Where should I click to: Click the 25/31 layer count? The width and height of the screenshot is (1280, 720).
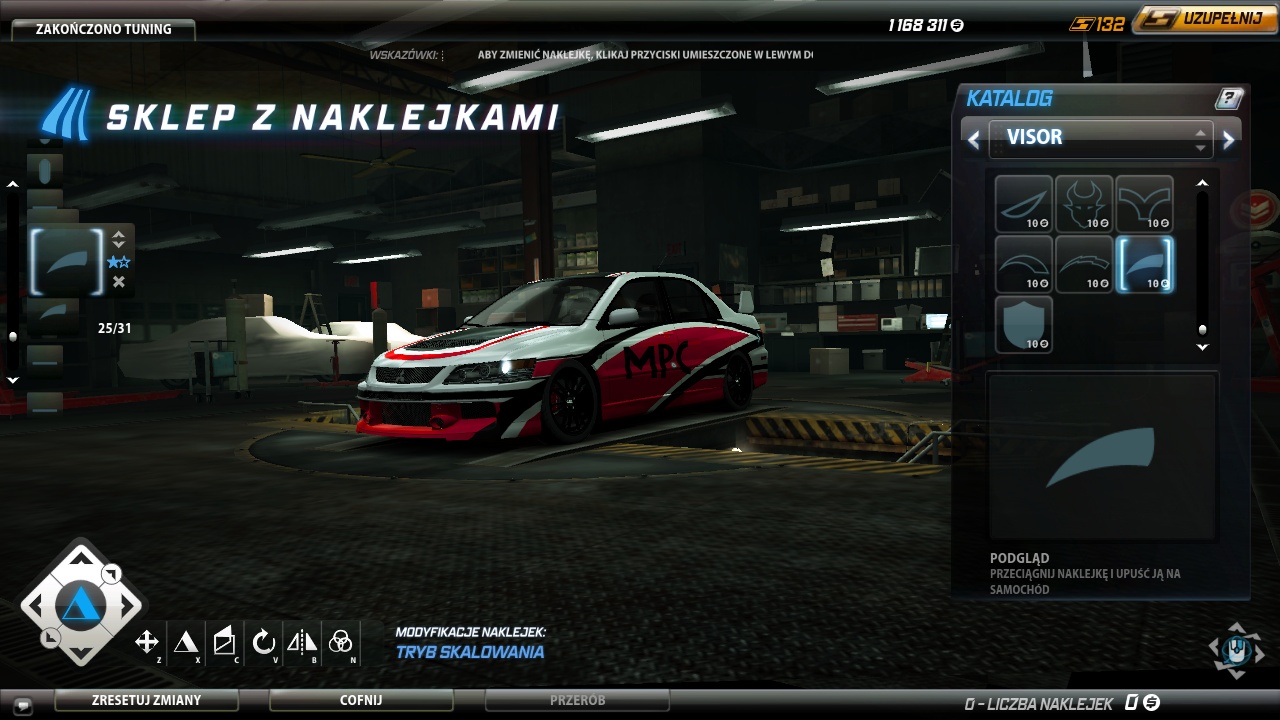point(114,328)
